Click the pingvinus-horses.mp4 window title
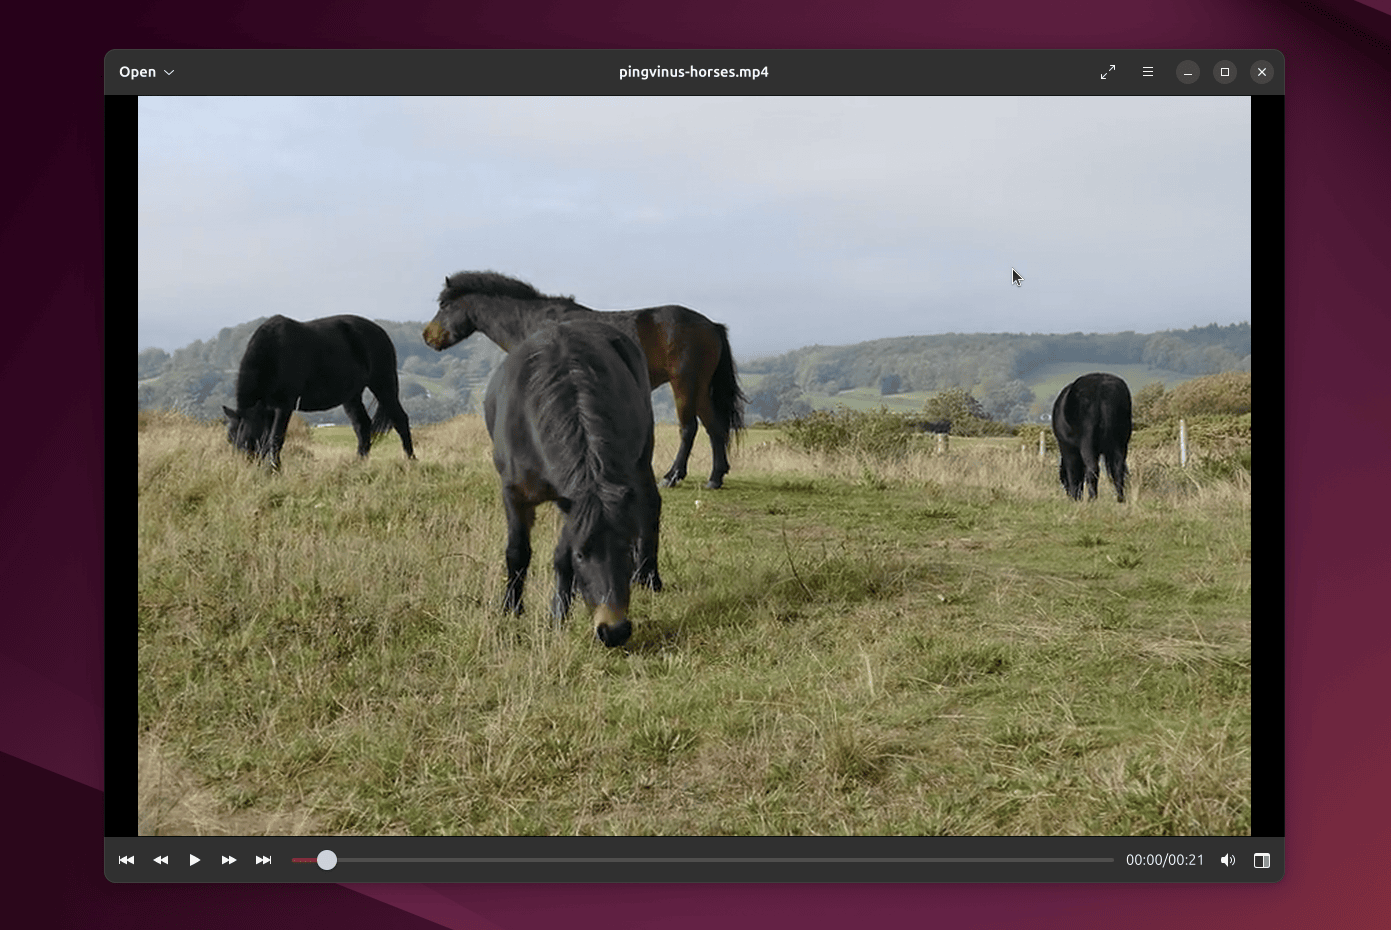1391x930 pixels. click(694, 72)
